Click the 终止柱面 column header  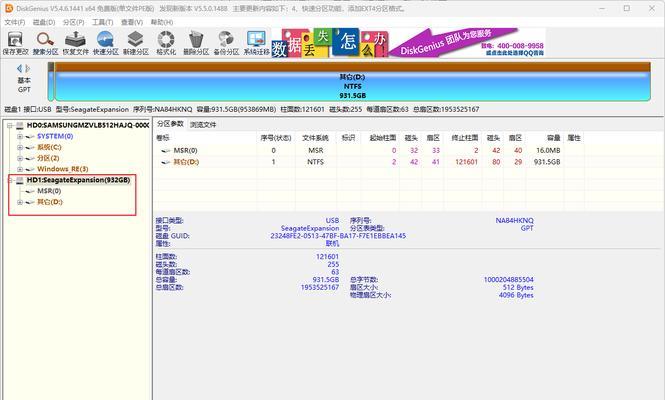point(464,138)
